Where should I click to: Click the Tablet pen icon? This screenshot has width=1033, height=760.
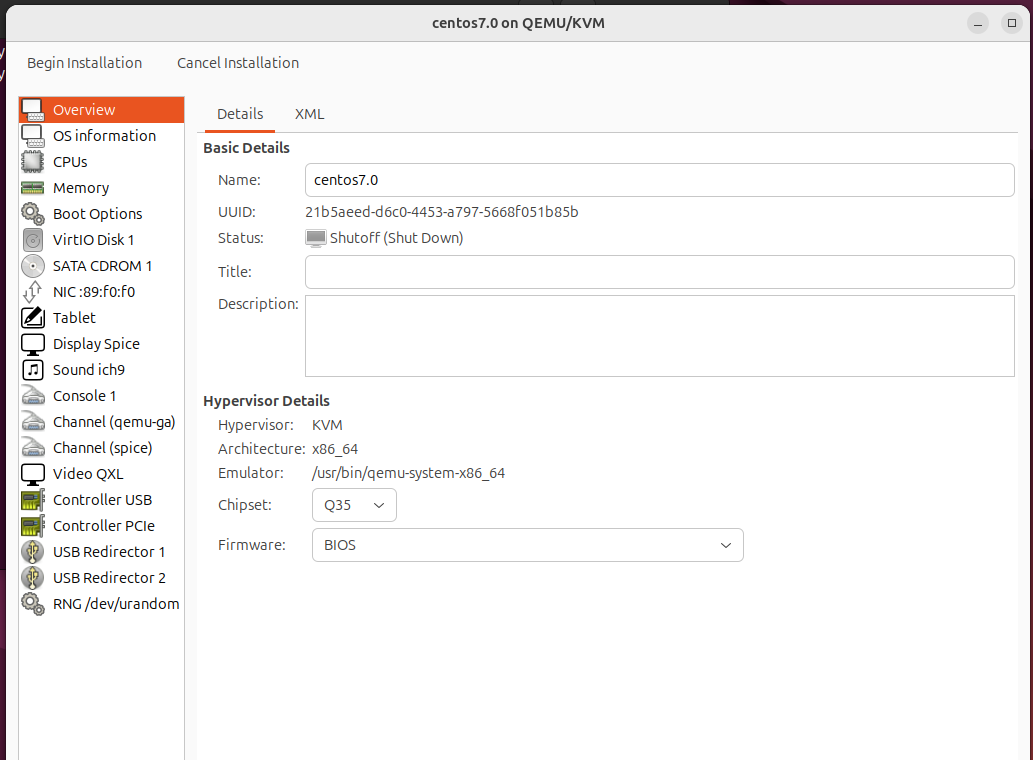click(x=32, y=318)
